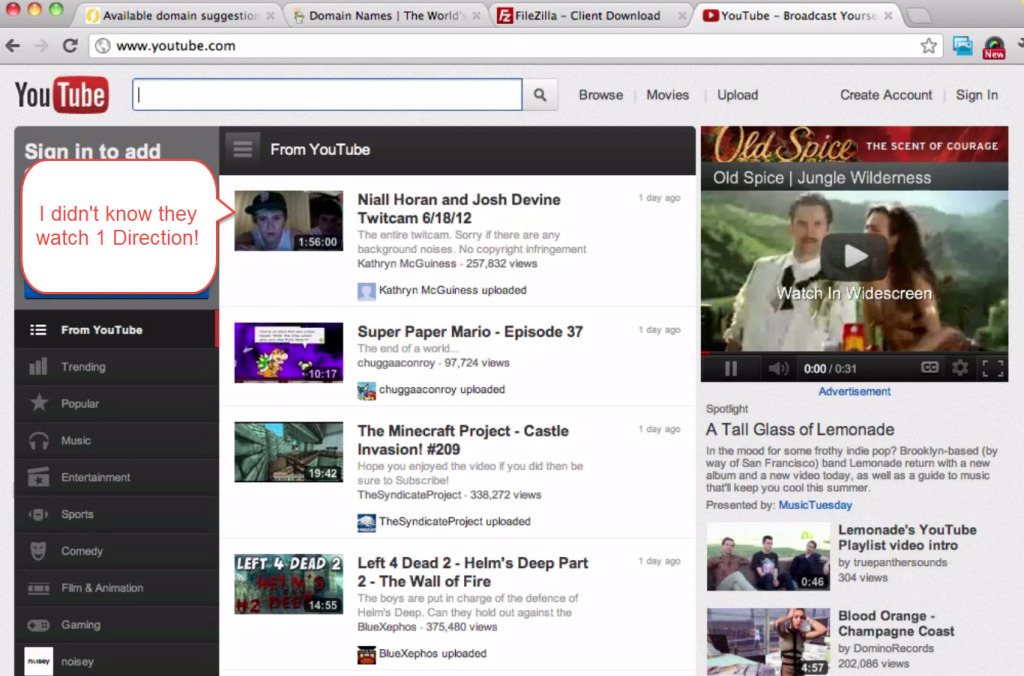Select Entertainment category
This screenshot has width=1024, height=676.
click(x=116, y=477)
